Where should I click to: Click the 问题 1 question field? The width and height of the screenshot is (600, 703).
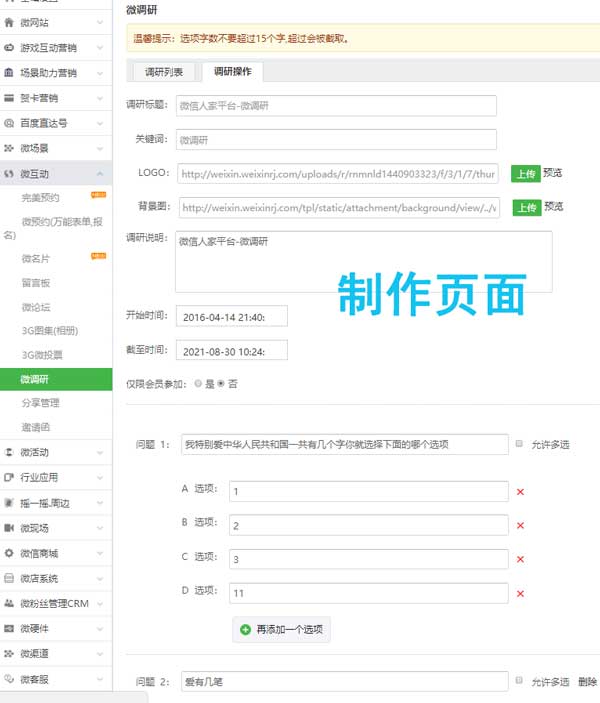345,444
